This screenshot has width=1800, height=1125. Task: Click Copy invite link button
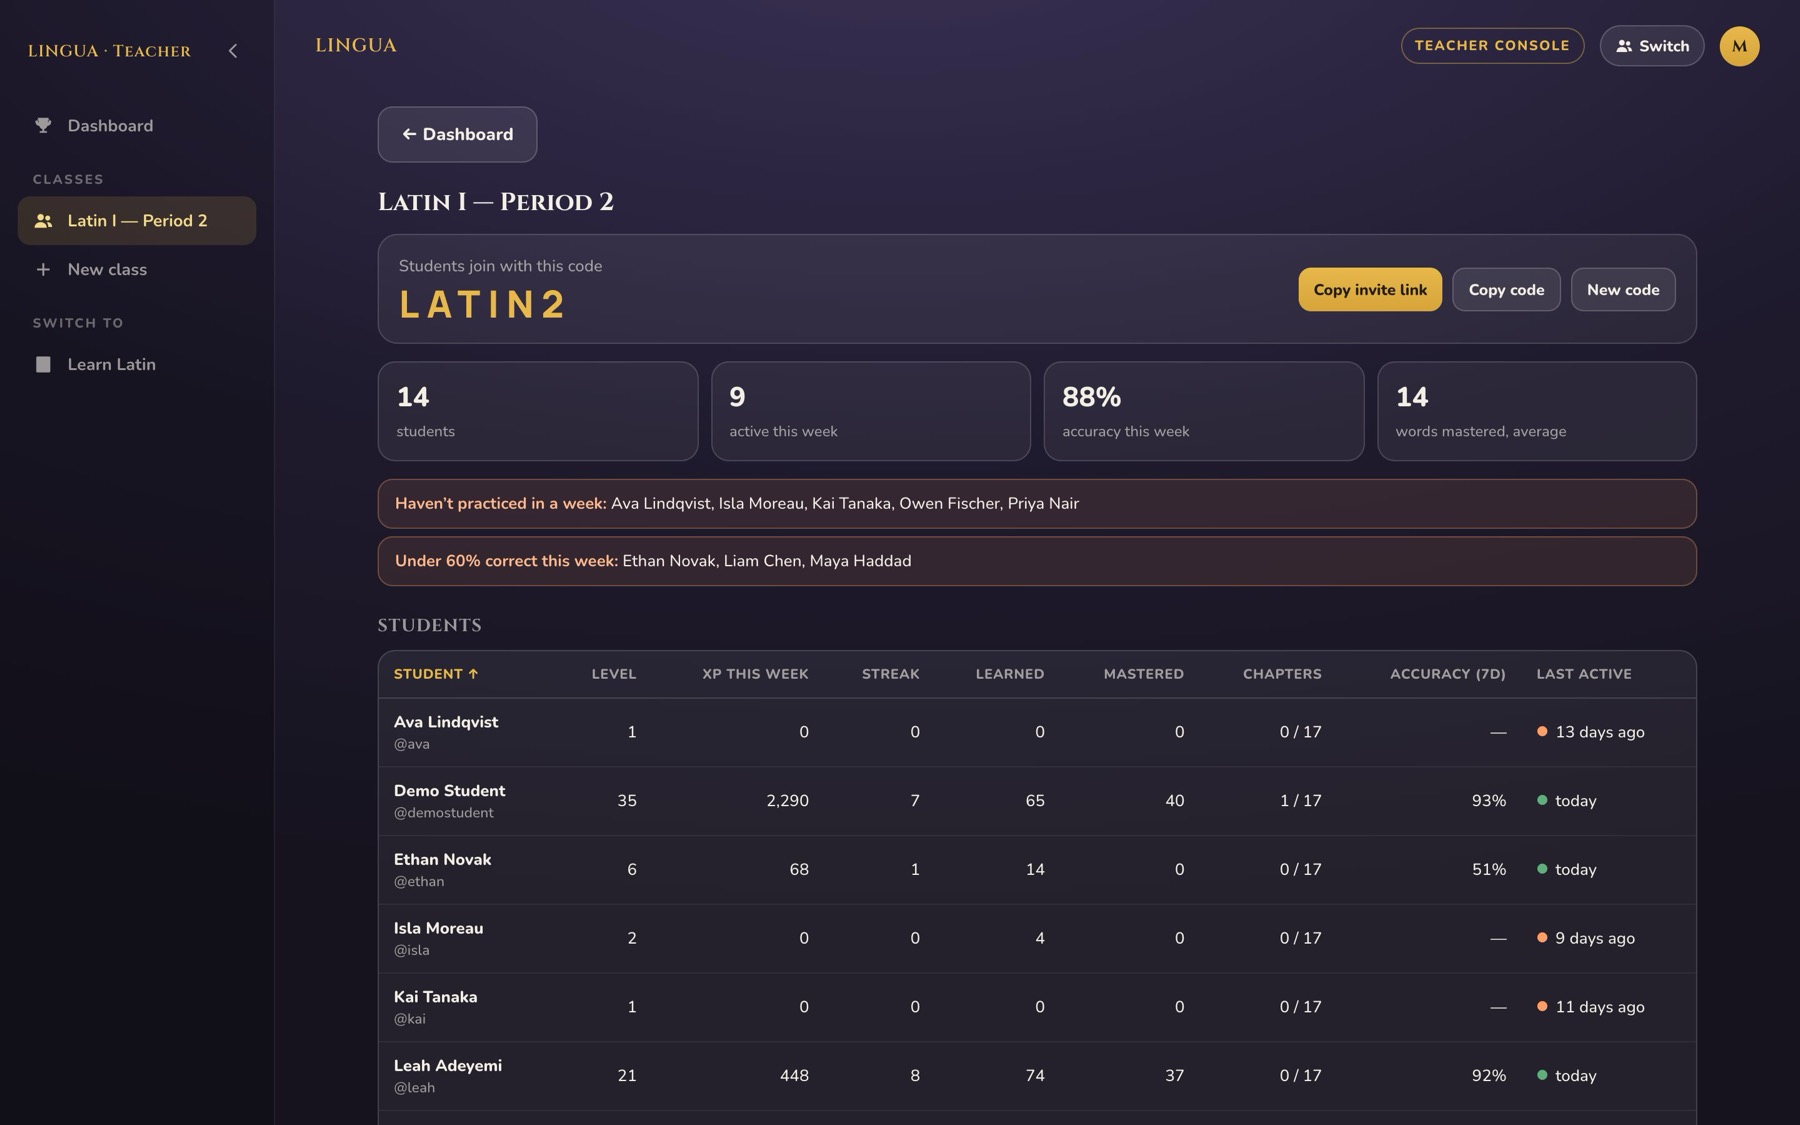pyautogui.click(x=1370, y=289)
